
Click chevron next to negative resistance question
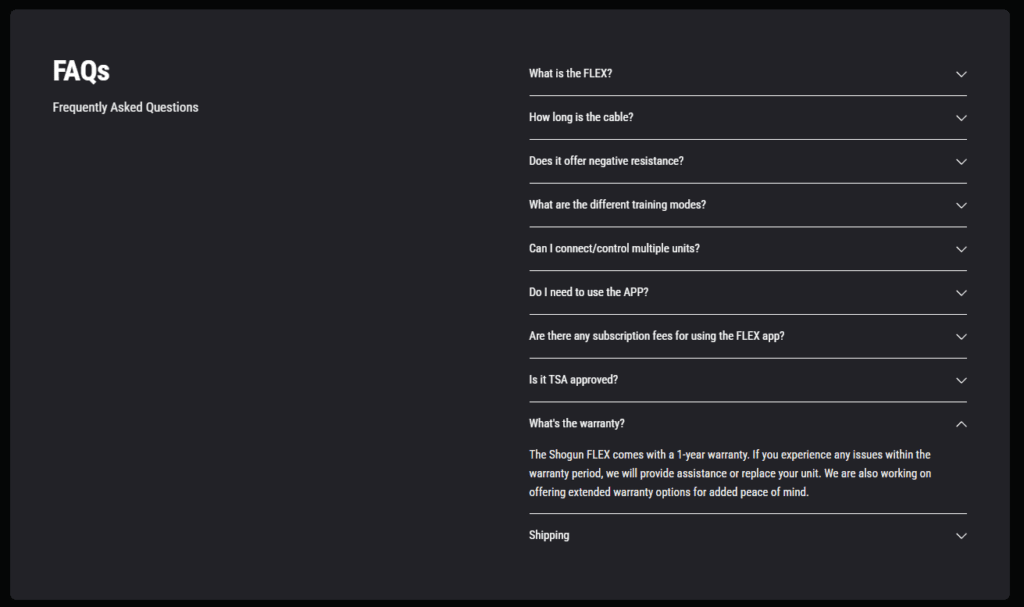(961, 162)
